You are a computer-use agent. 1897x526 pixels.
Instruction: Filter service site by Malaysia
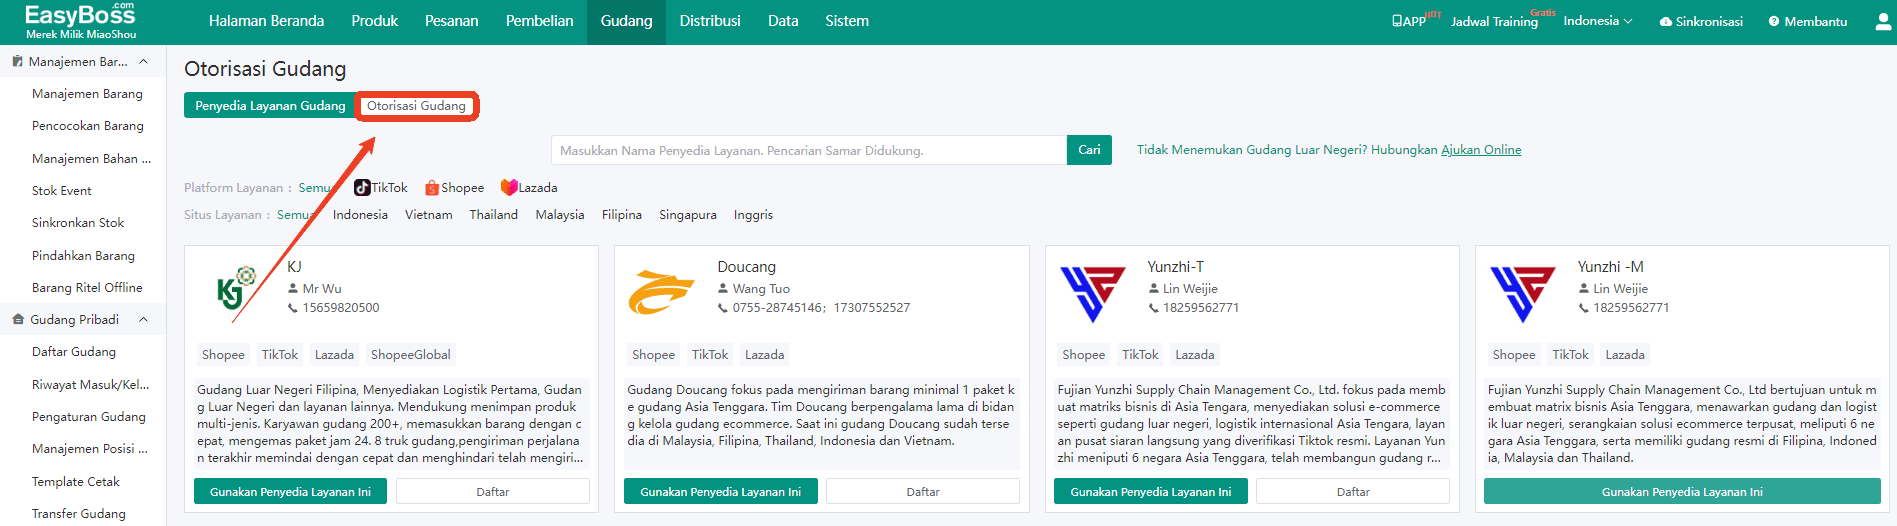point(559,215)
